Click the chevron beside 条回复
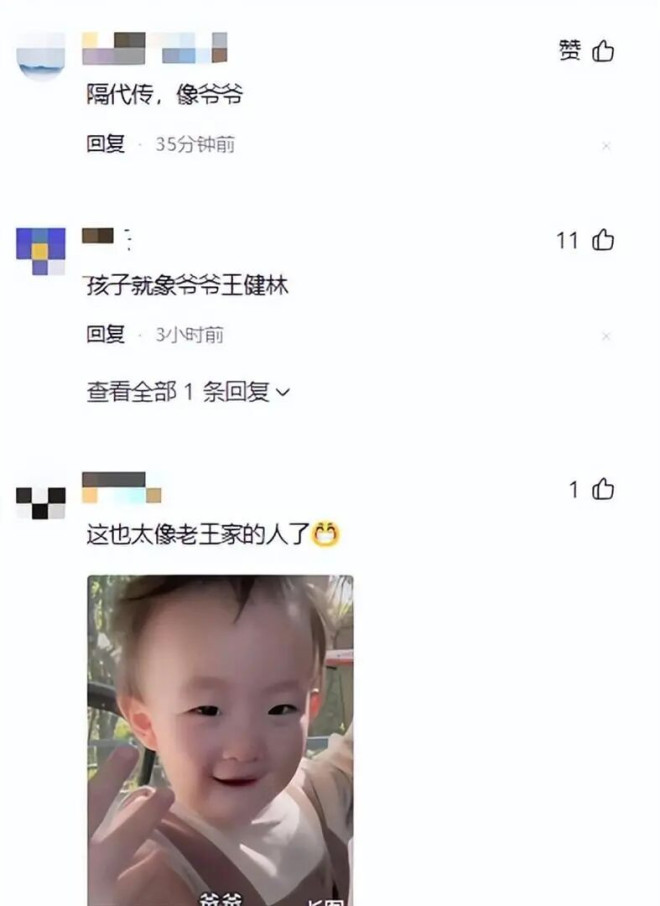The width and height of the screenshot is (660, 906). pos(283,393)
